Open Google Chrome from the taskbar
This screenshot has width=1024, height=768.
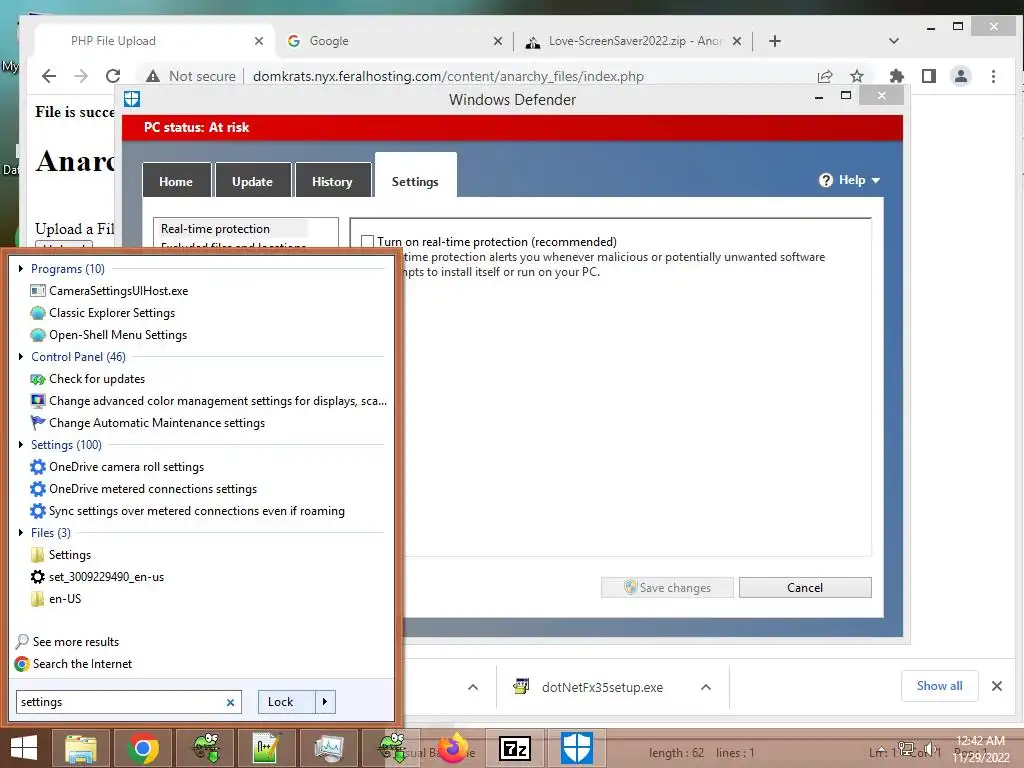[142, 748]
